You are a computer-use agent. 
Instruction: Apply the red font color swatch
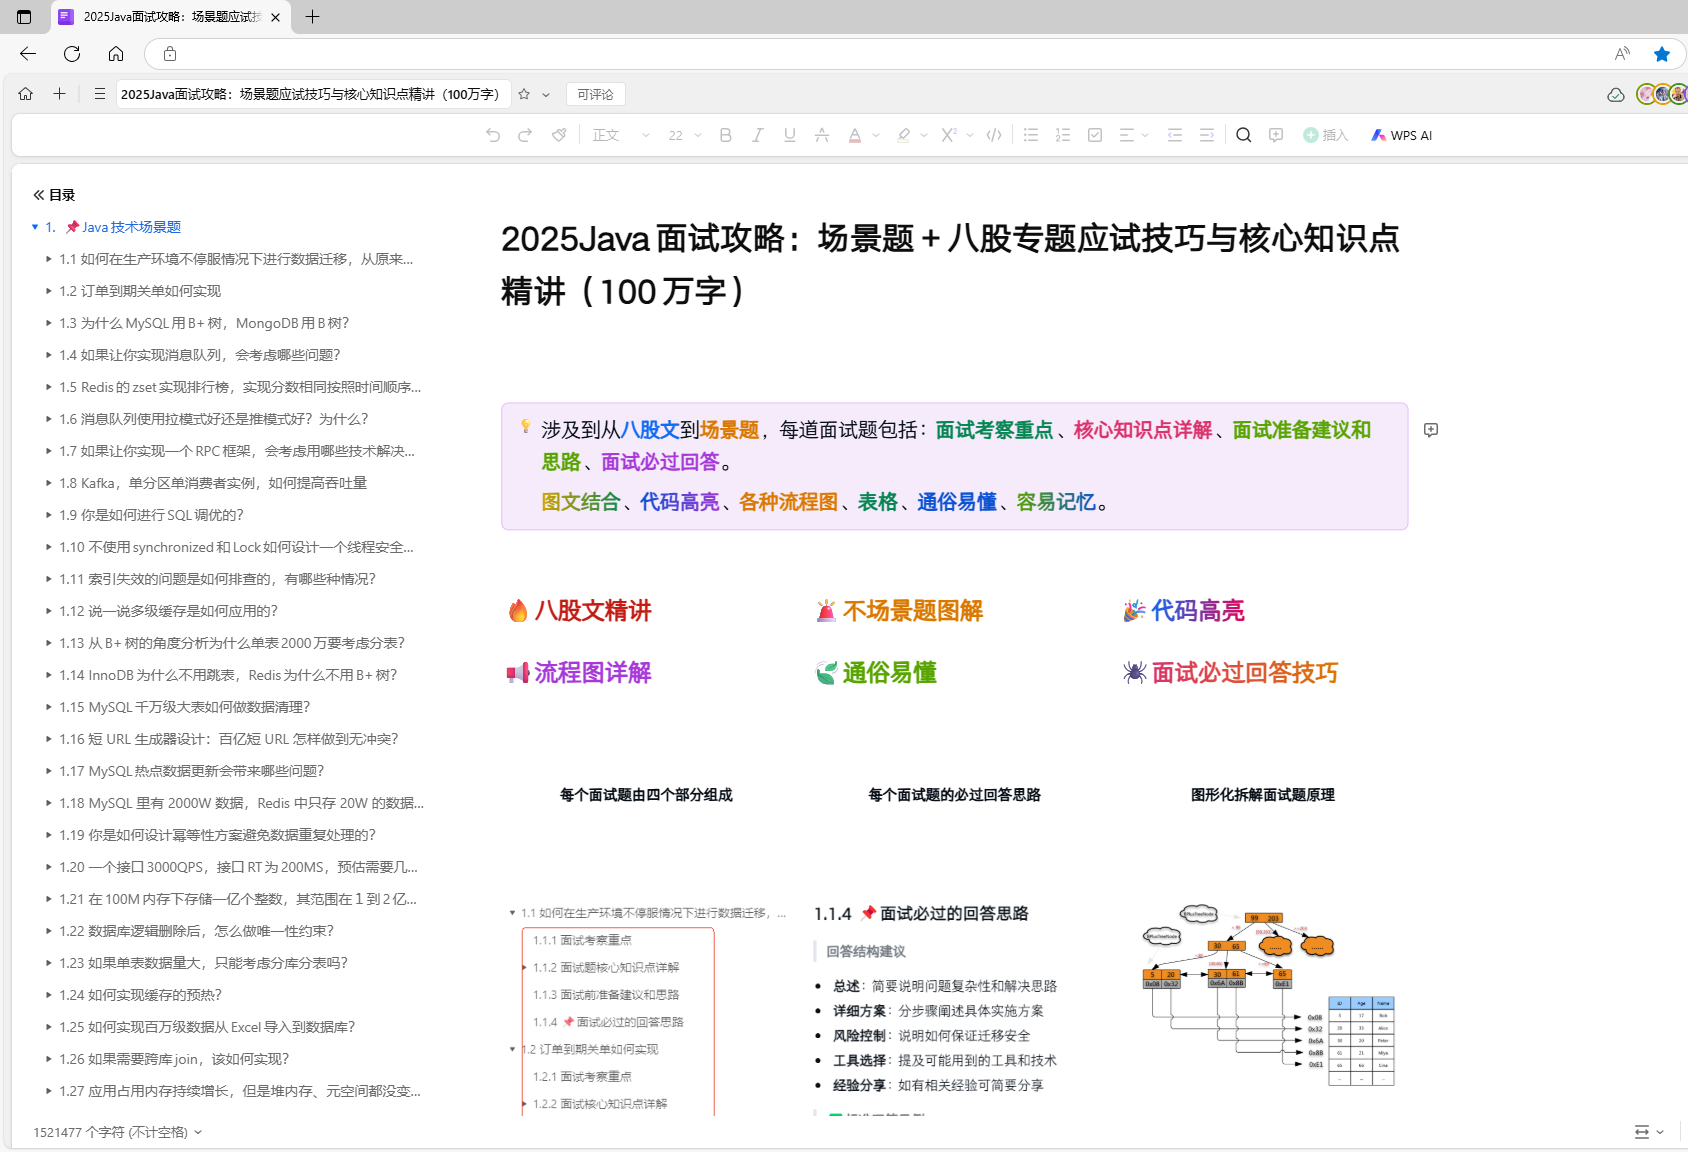click(x=855, y=135)
